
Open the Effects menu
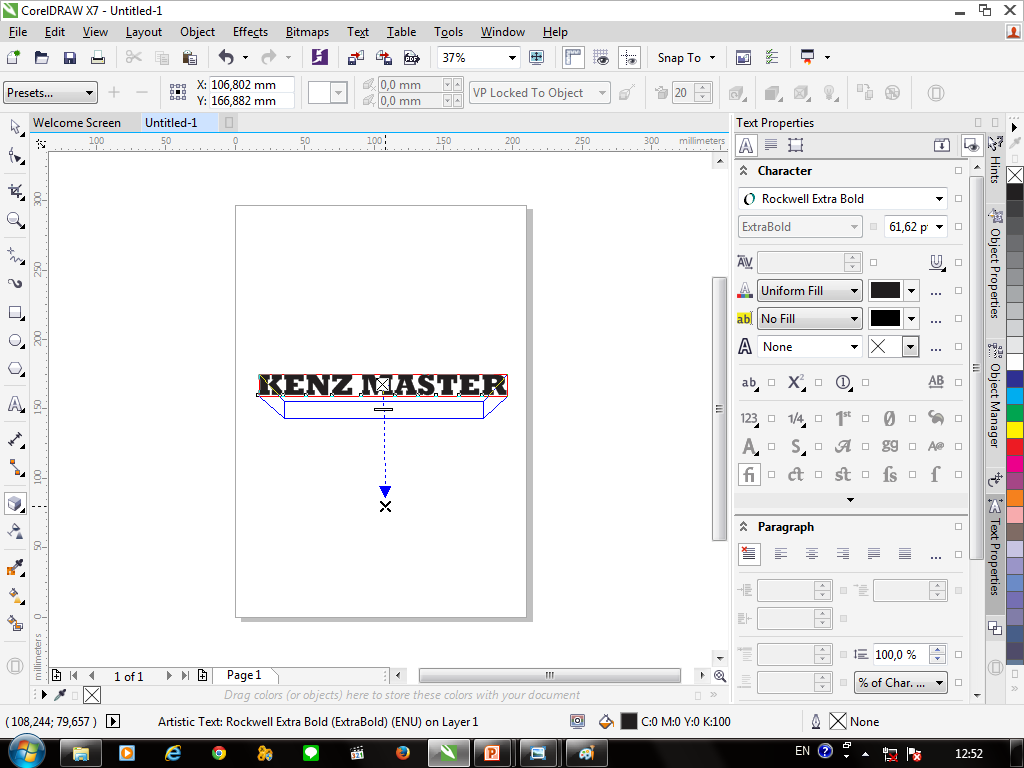click(x=250, y=32)
